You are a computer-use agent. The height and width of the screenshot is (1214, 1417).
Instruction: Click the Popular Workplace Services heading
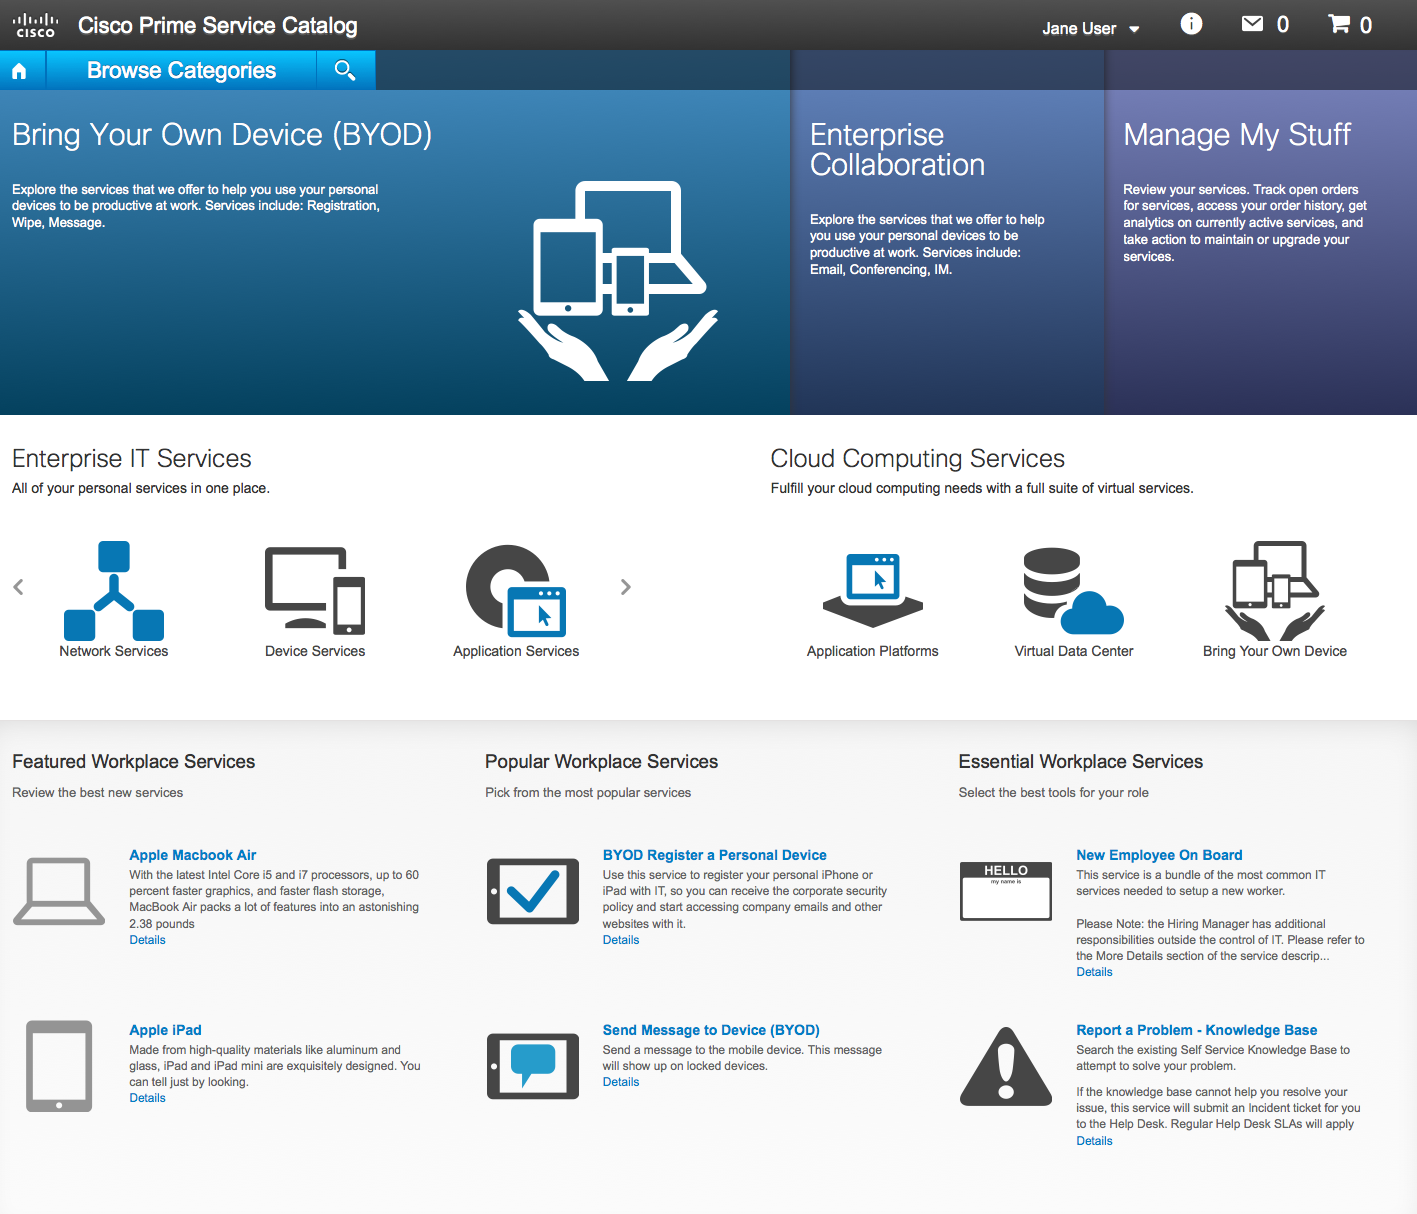click(x=601, y=761)
